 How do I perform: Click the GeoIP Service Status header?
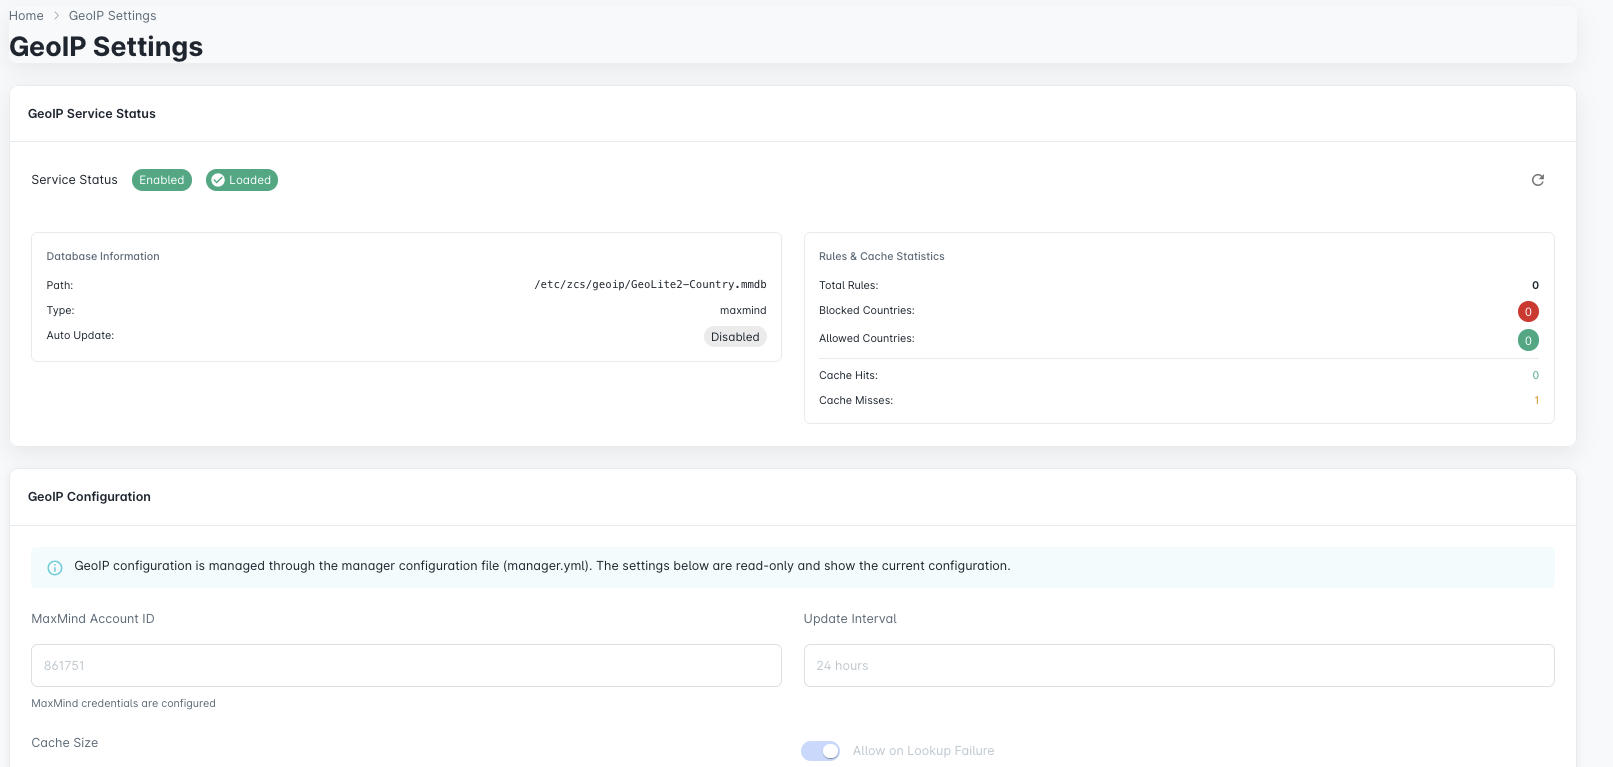[92, 114]
